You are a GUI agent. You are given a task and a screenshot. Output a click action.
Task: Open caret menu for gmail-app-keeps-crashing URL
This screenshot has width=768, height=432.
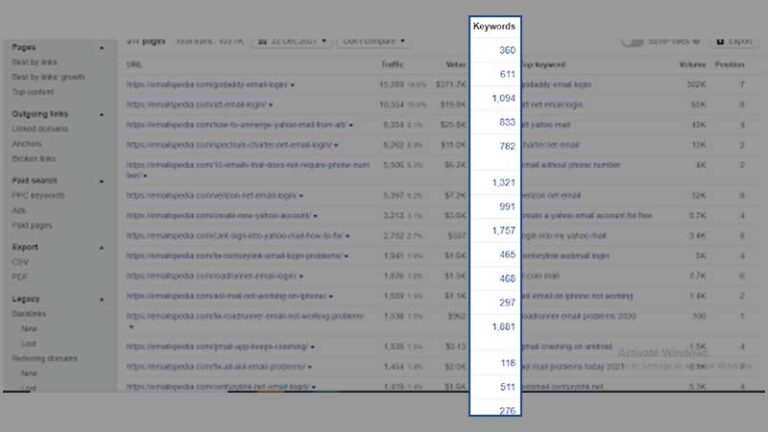312,347
